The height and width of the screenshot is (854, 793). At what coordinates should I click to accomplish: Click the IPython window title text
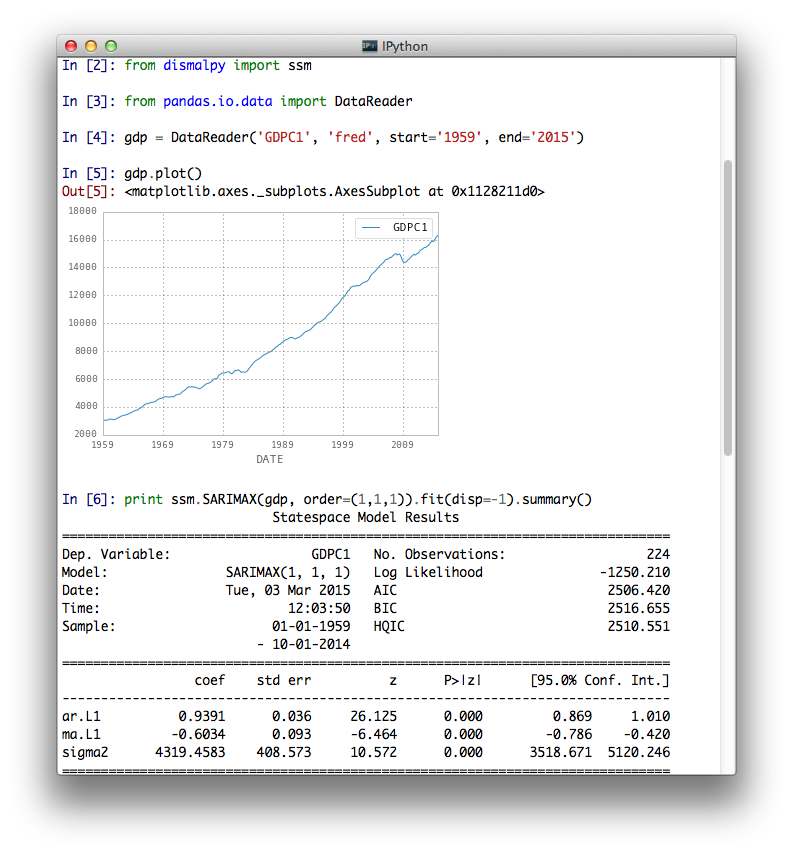[405, 46]
